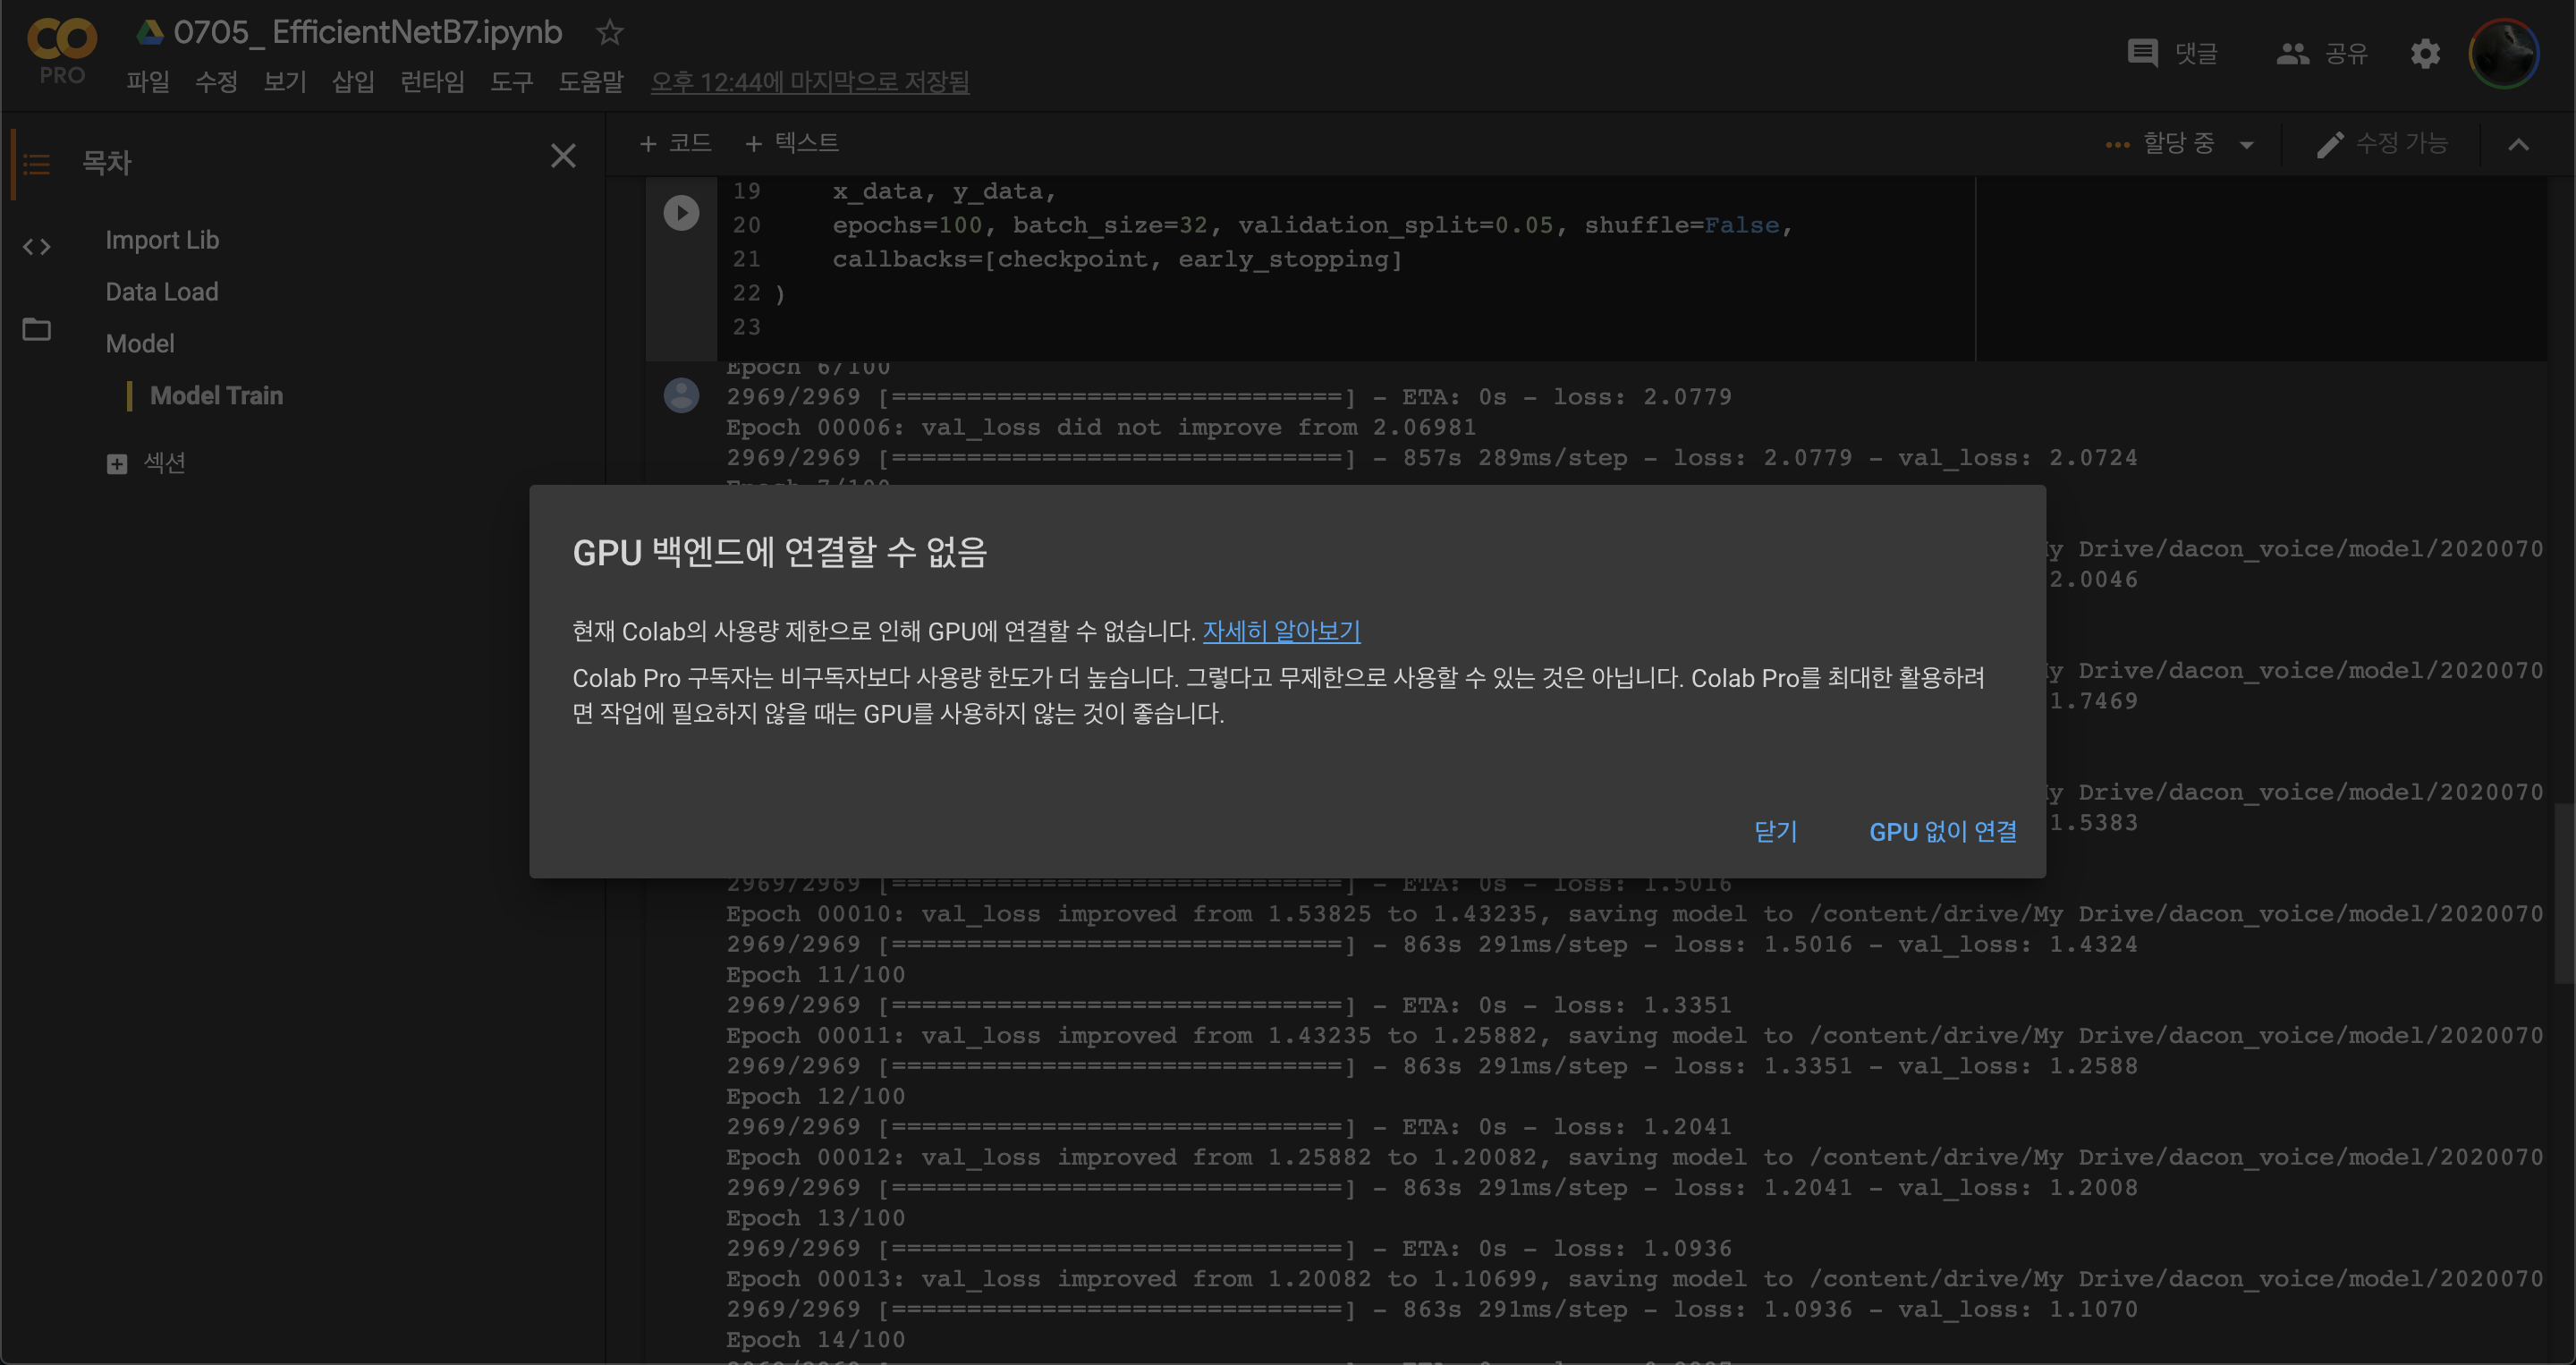The height and width of the screenshot is (1365, 2576).
Task: Open the Files folder sidebar icon
Action: coord(37,329)
